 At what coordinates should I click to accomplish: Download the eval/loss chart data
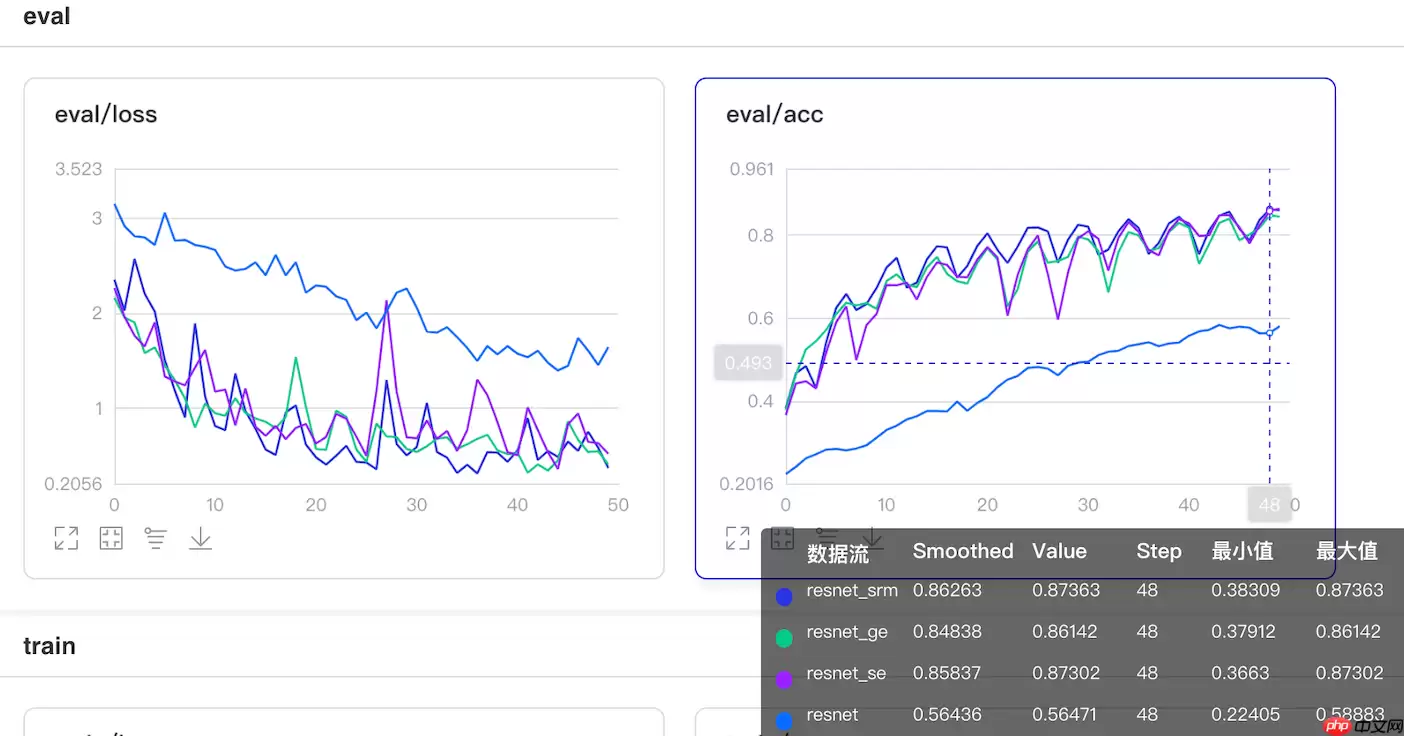pos(201,538)
